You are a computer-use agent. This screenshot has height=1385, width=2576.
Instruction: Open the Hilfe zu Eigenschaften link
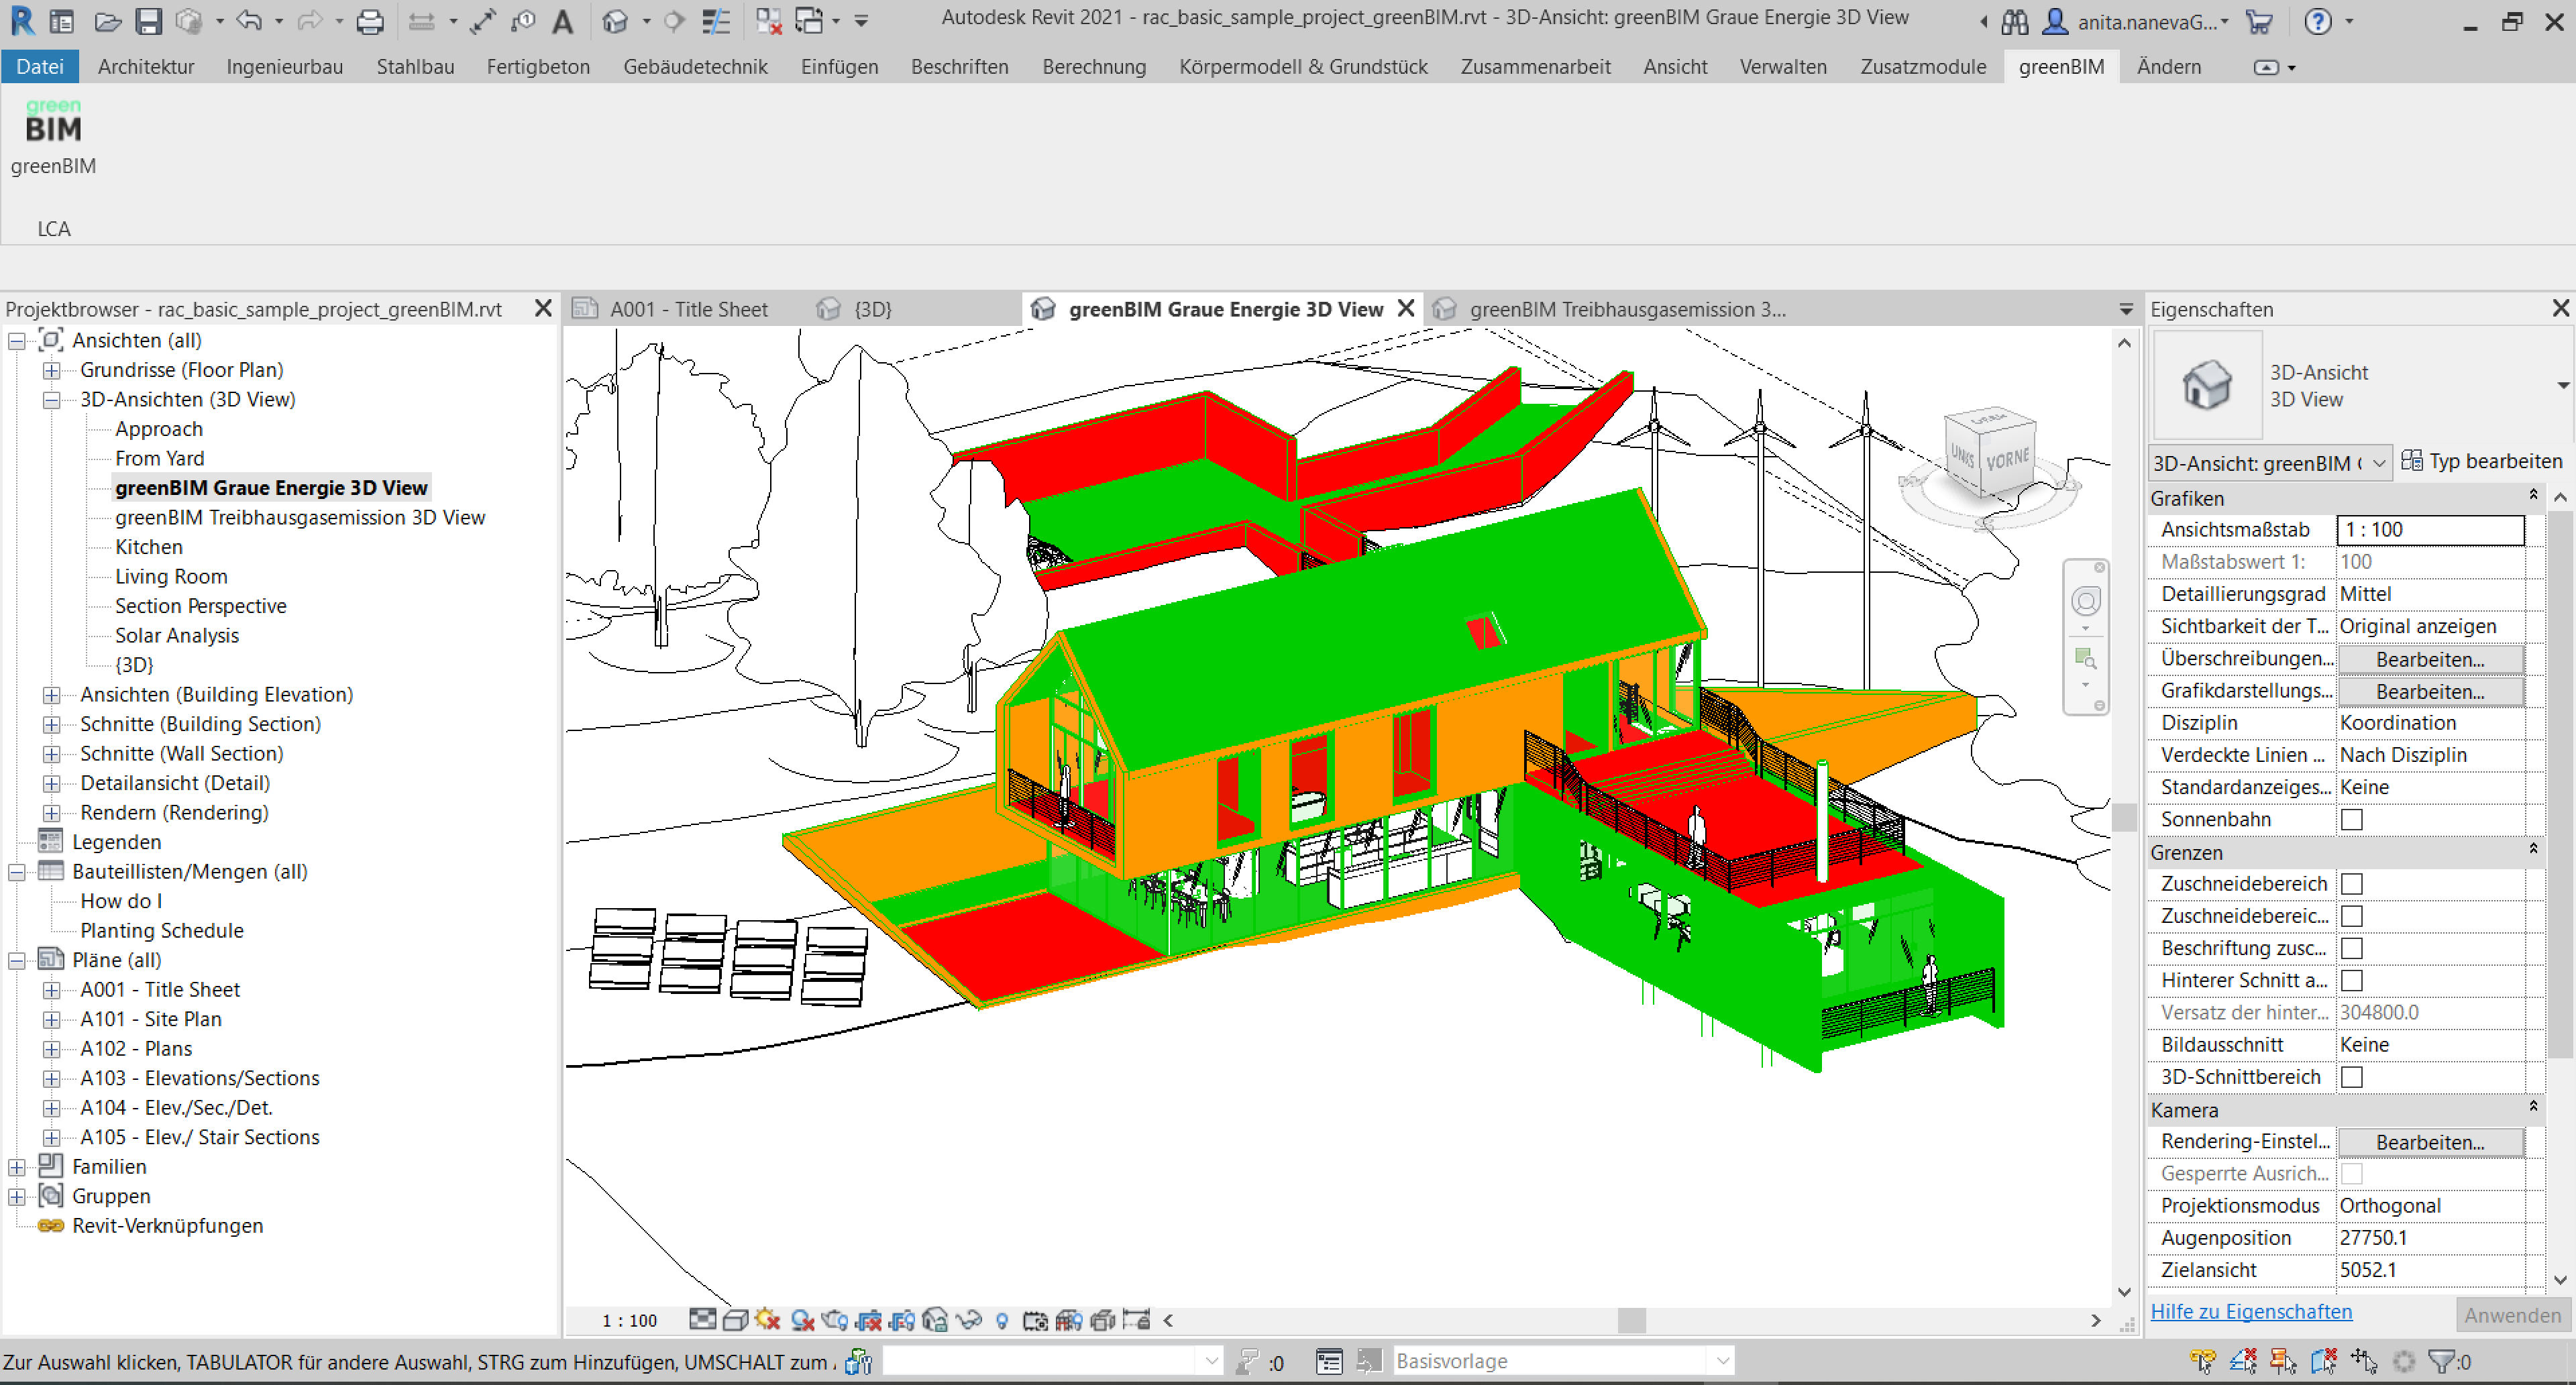[2251, 1311]
